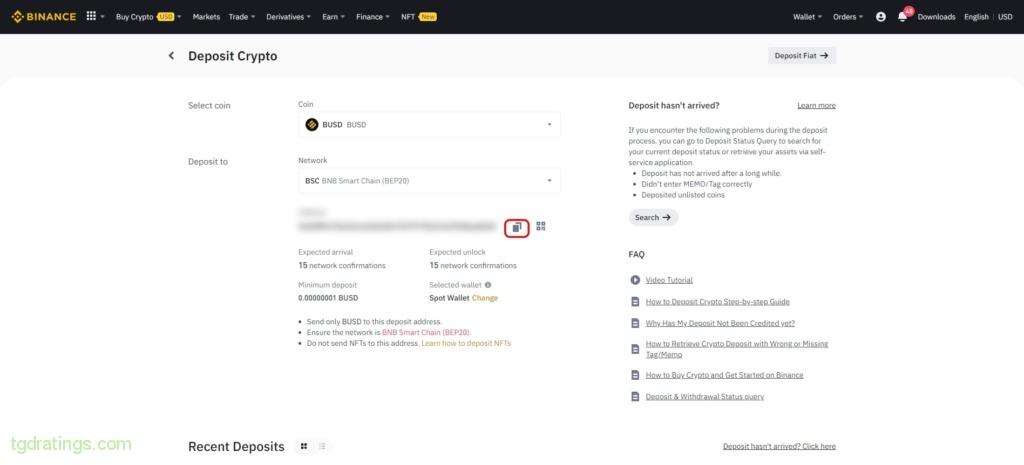1024x465 pixels.
Task: Click Learn more link
Action: [816, 105]
